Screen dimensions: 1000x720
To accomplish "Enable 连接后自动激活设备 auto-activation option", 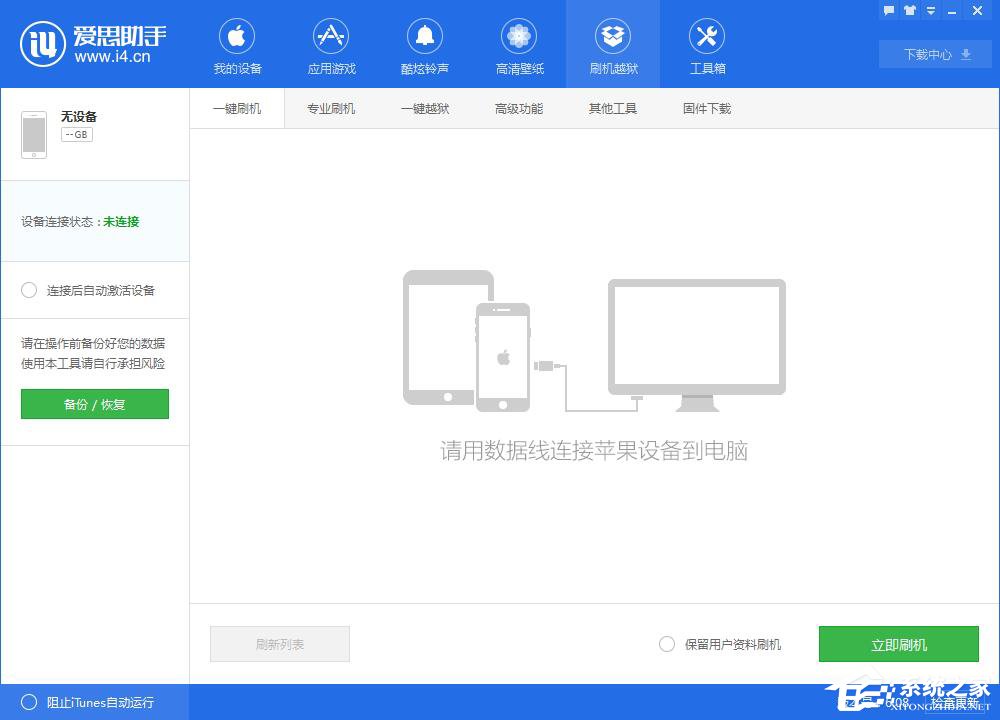I will [29, 290].
